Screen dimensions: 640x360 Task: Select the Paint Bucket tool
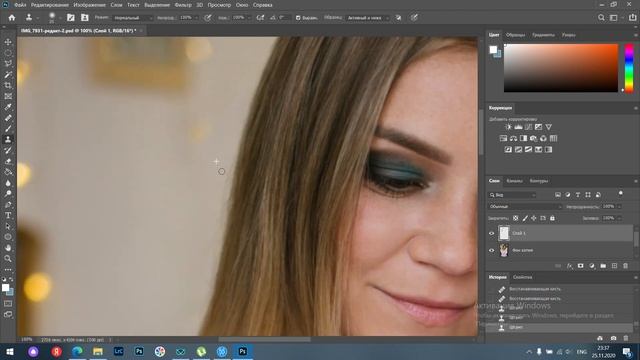[x=8, y=172]
